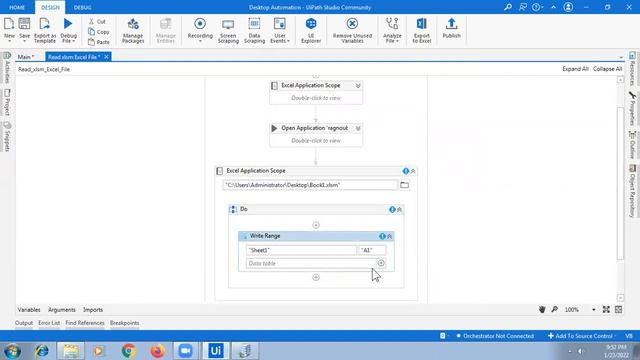The height and width of the screenshot is (360, 640).
Task: Publish the project
Action: (451, 29)
